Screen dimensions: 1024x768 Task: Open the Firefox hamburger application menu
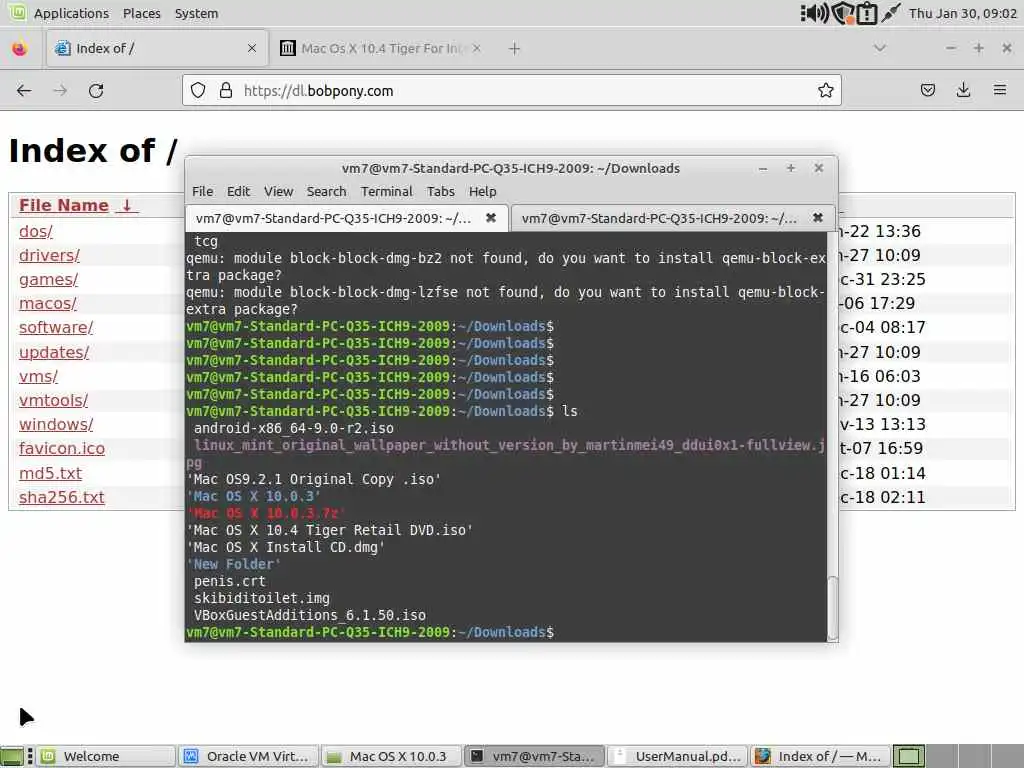click(x=999, y=90)
